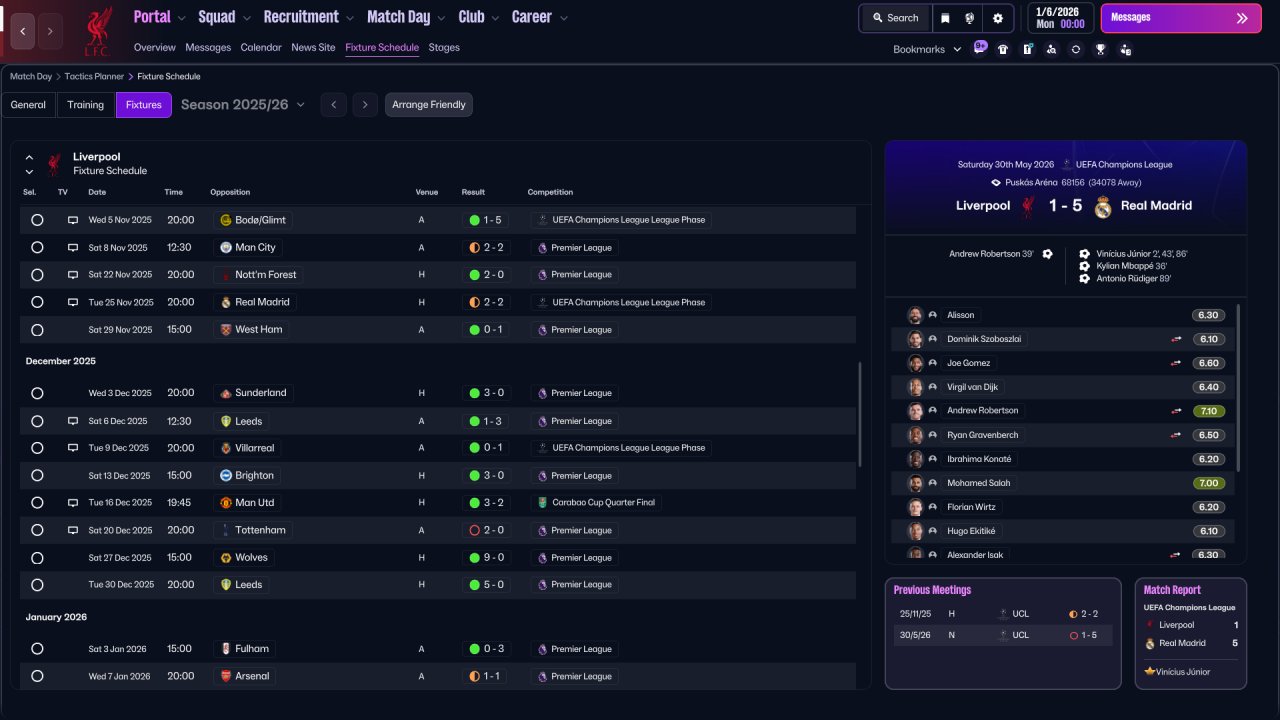Select the Nott'm Forest fixture radio button

(37, 275)
